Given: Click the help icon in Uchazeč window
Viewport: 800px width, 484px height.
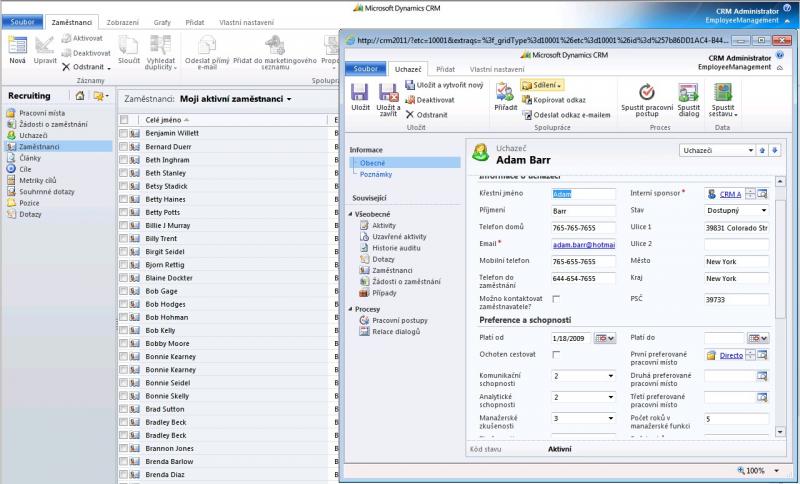Looking at the screenshot, I should (x=780, y=55).
